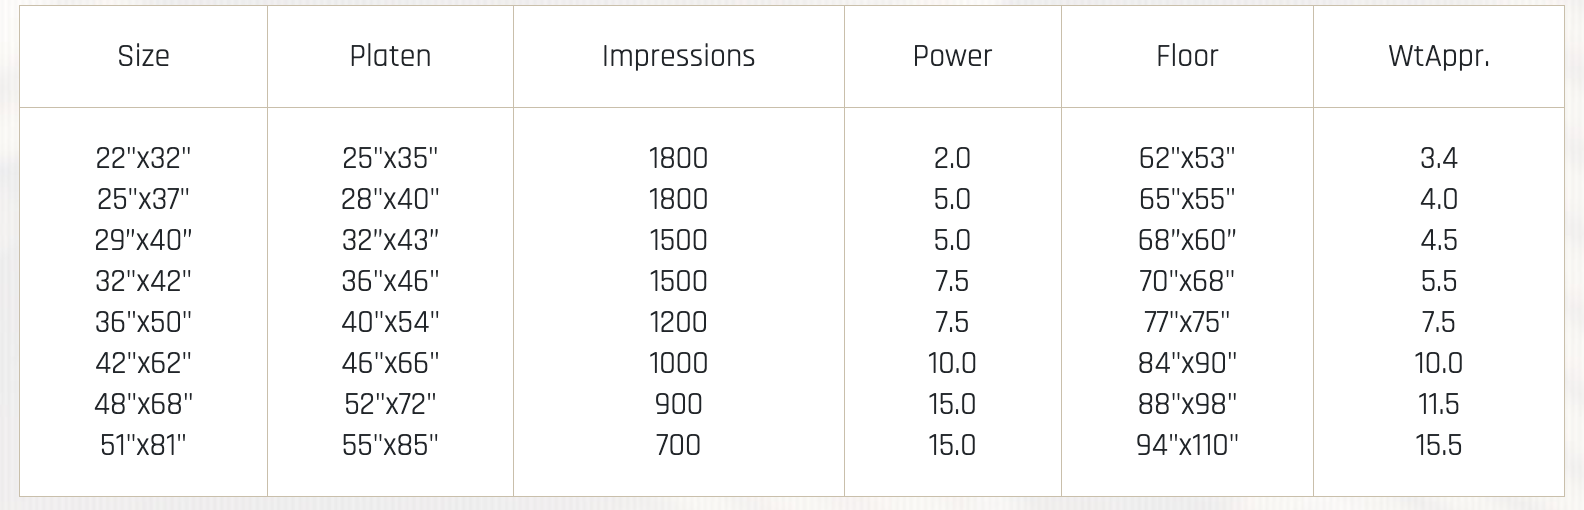The height and width of the screenshot is (510, 1584).
Task: Click the Size column header
Action: tap(143, 56)
